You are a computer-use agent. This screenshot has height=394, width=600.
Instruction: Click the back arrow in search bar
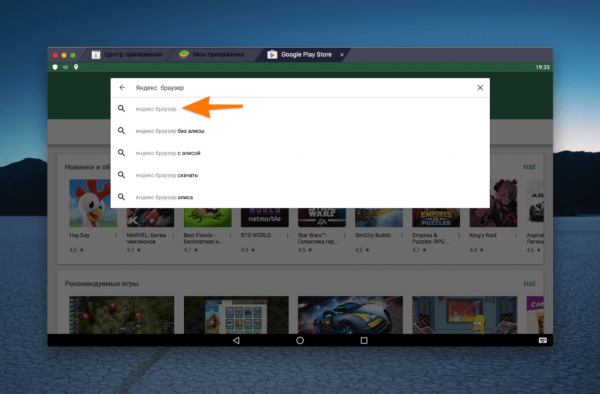(x=122, y=88)
